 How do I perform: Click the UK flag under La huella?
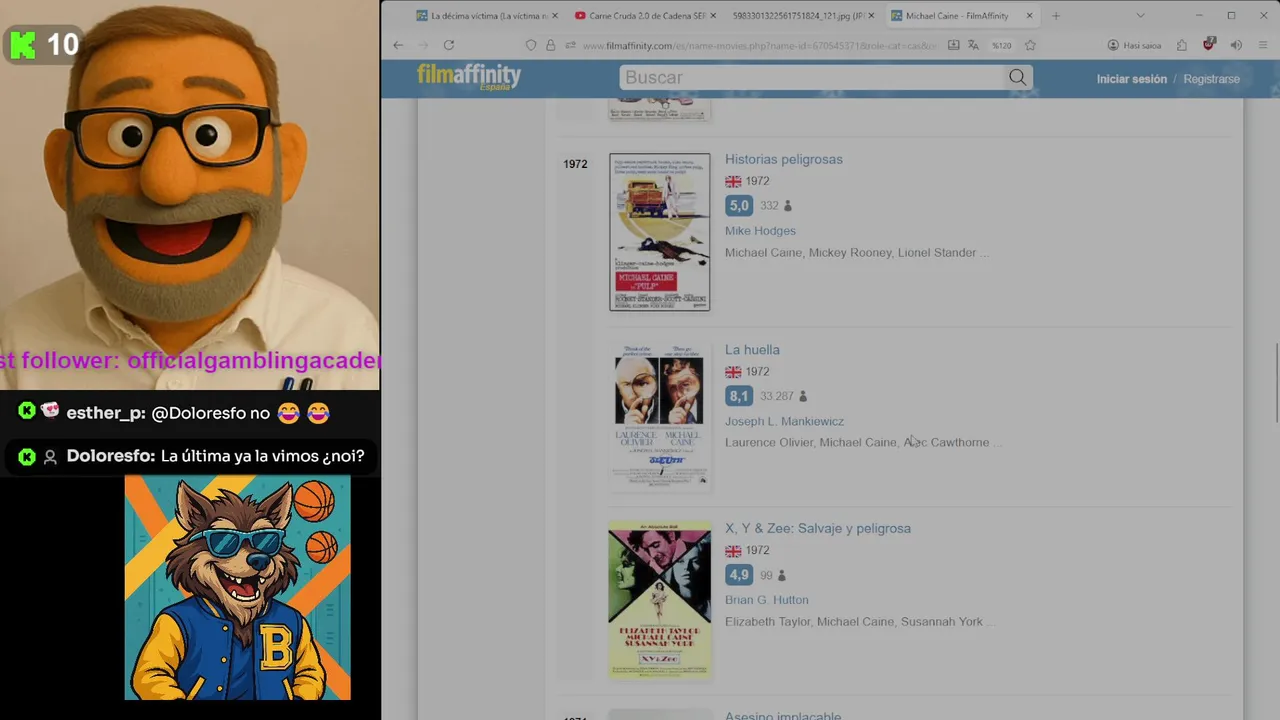733,371
